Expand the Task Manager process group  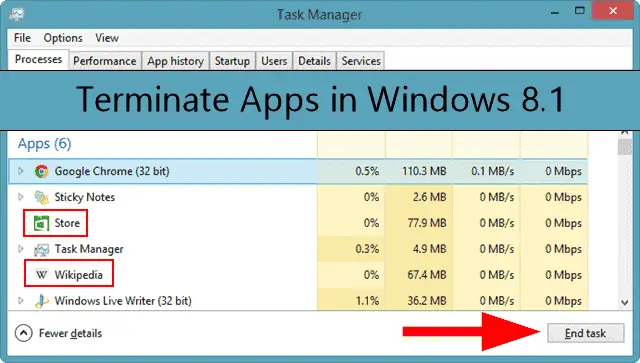coord(20,249)
